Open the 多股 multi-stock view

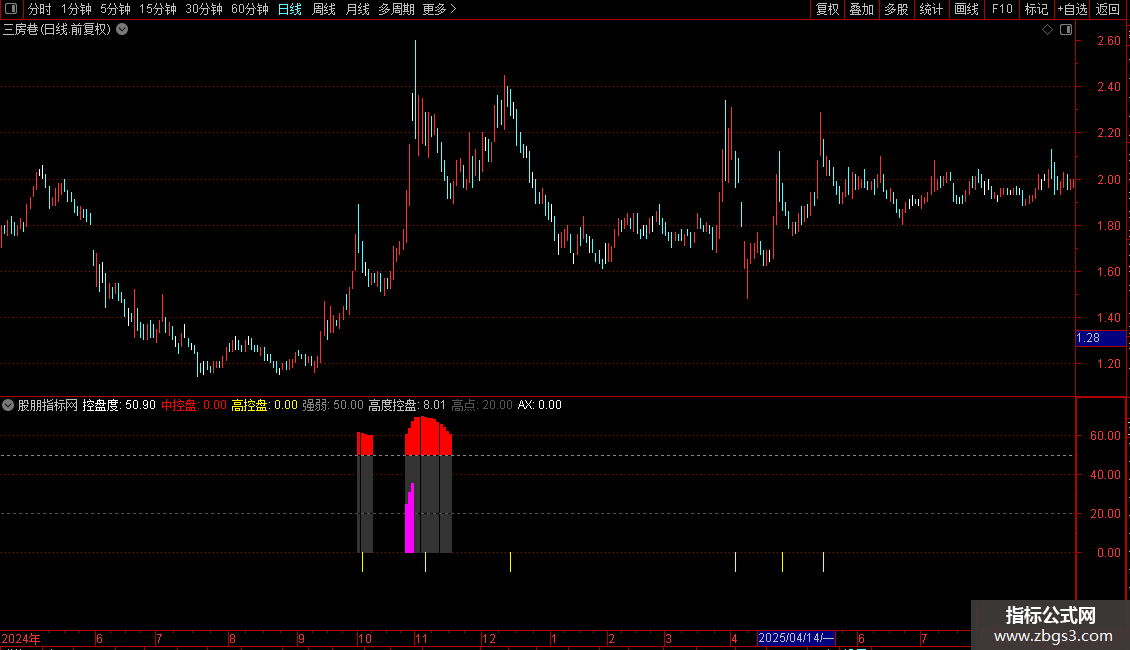896,9
